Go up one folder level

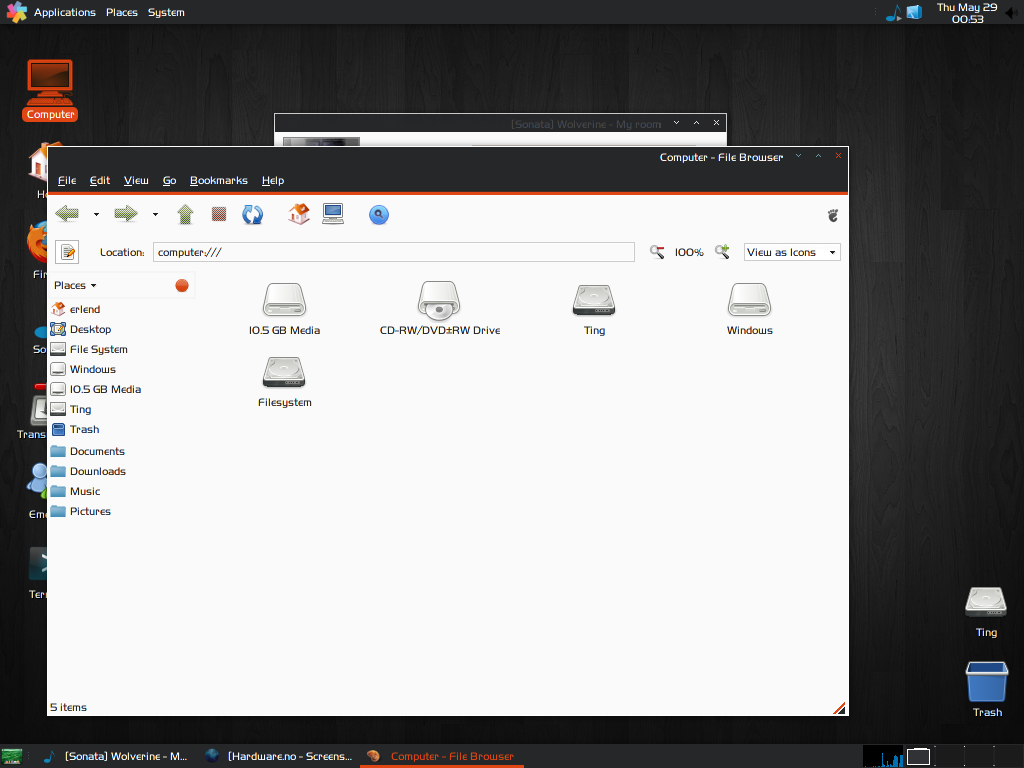[185, 214]
